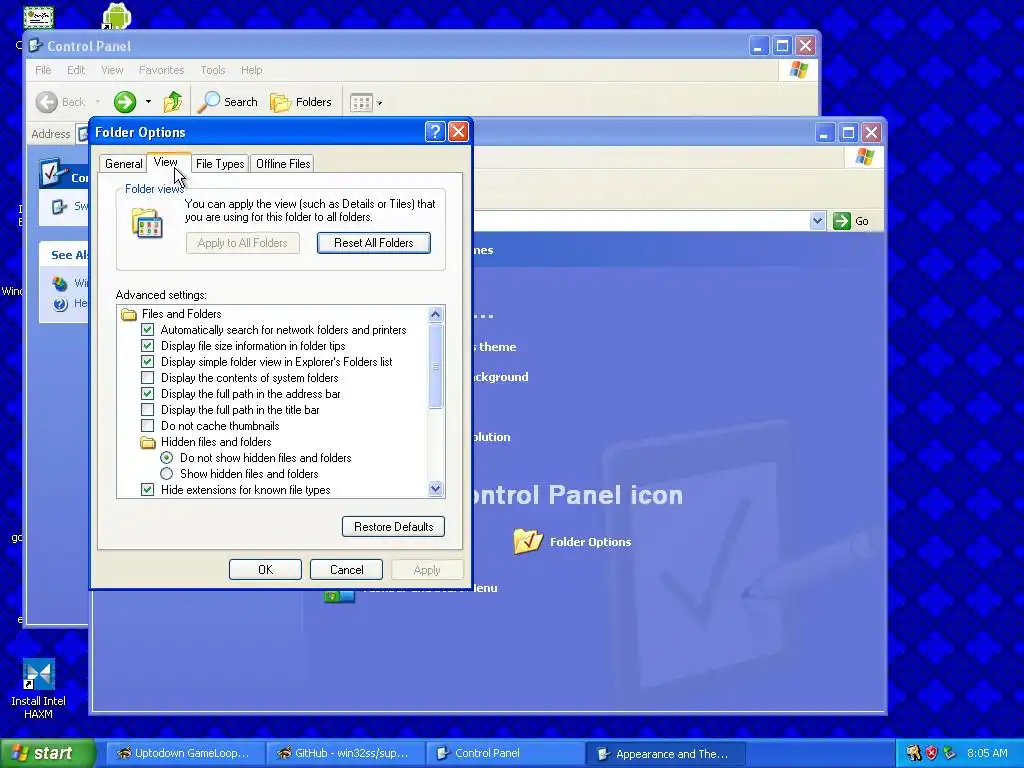Enable Do not cache thumbnails checkbox
The height and width of the screenshot is (768, 1024).
click(148, 426)
